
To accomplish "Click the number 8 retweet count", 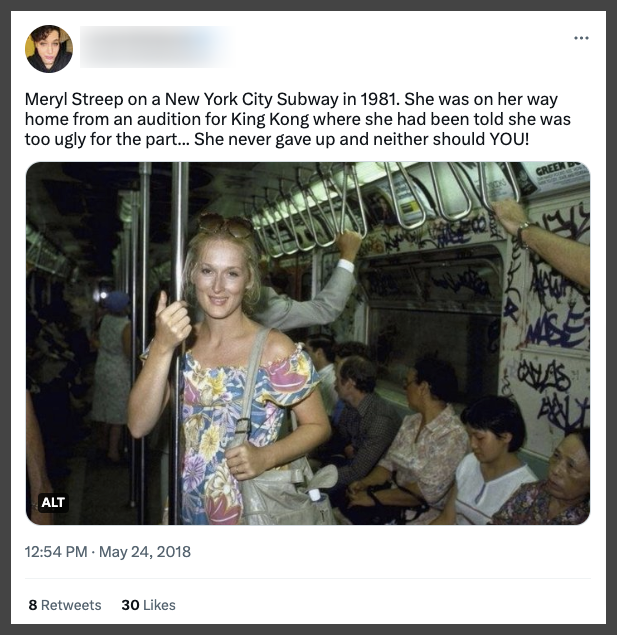I will [x=33, y=605].
